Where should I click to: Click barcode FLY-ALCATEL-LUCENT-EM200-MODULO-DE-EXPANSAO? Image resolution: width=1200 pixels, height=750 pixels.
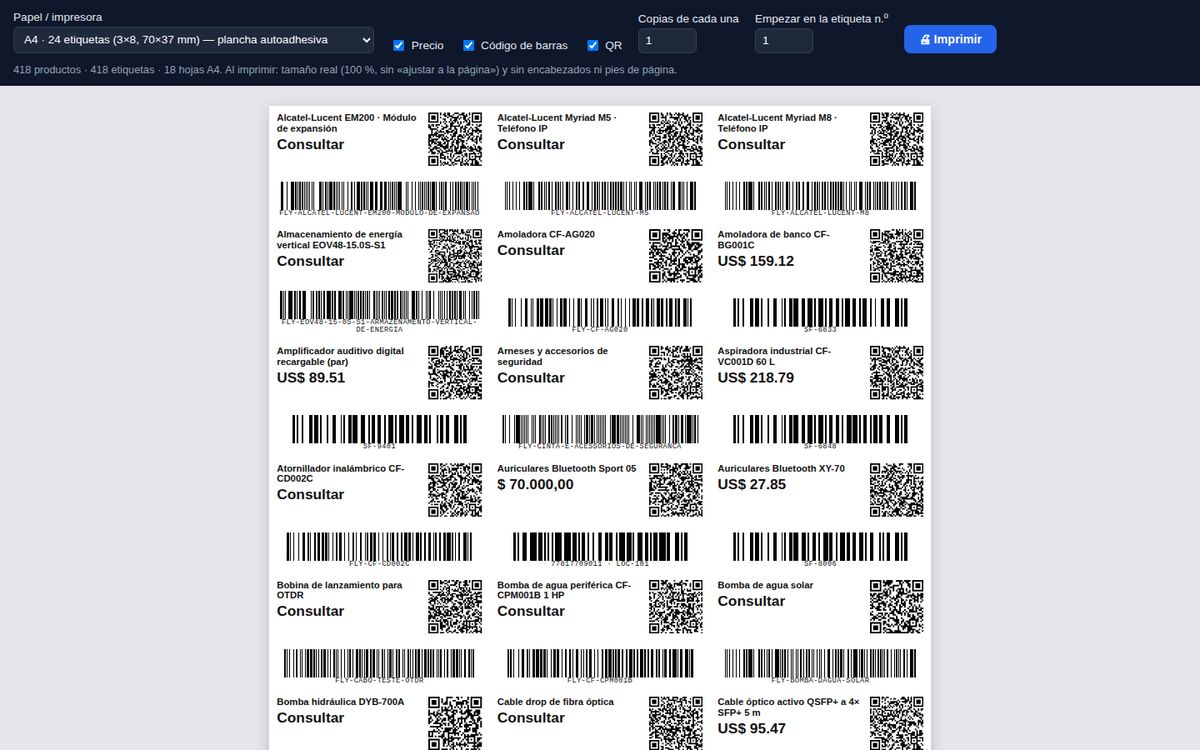click(x=380, y=198)
